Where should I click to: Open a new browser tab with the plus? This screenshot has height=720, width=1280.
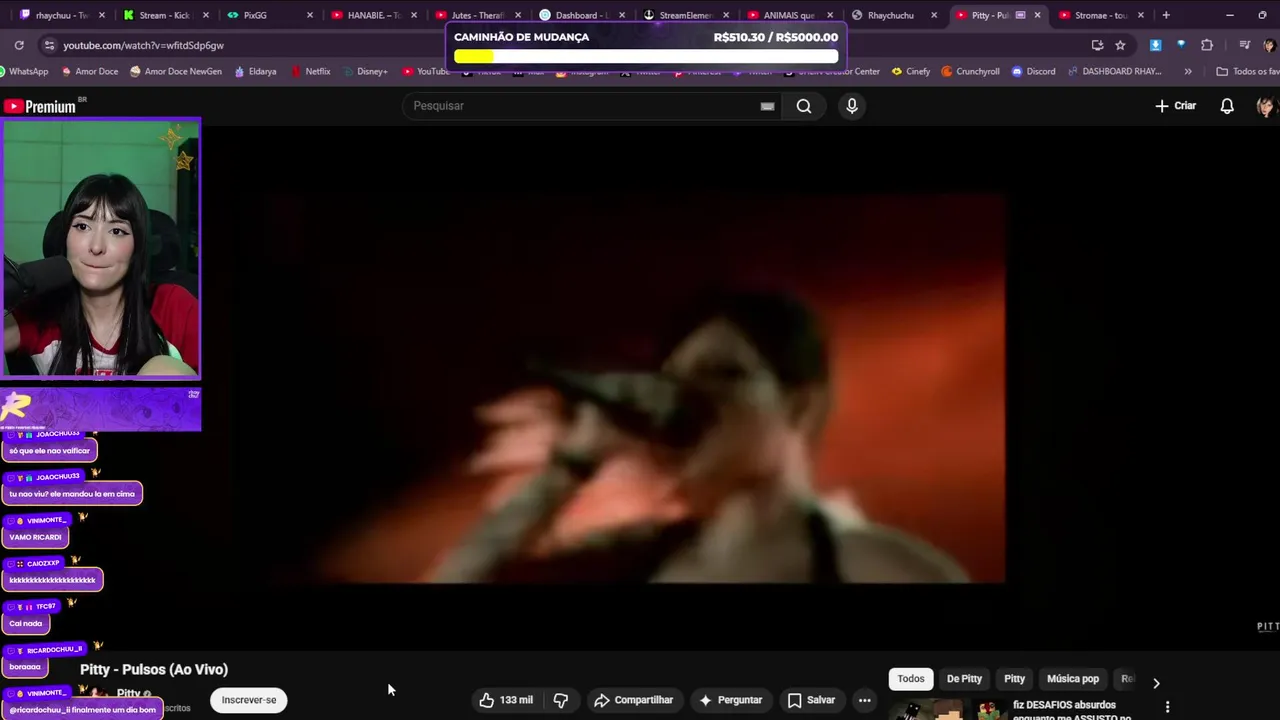1166,15
